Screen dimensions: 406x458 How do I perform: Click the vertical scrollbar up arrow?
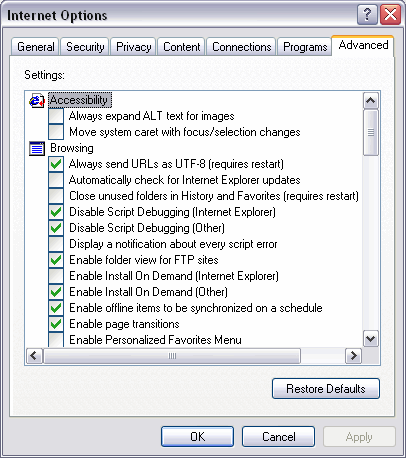371,101
